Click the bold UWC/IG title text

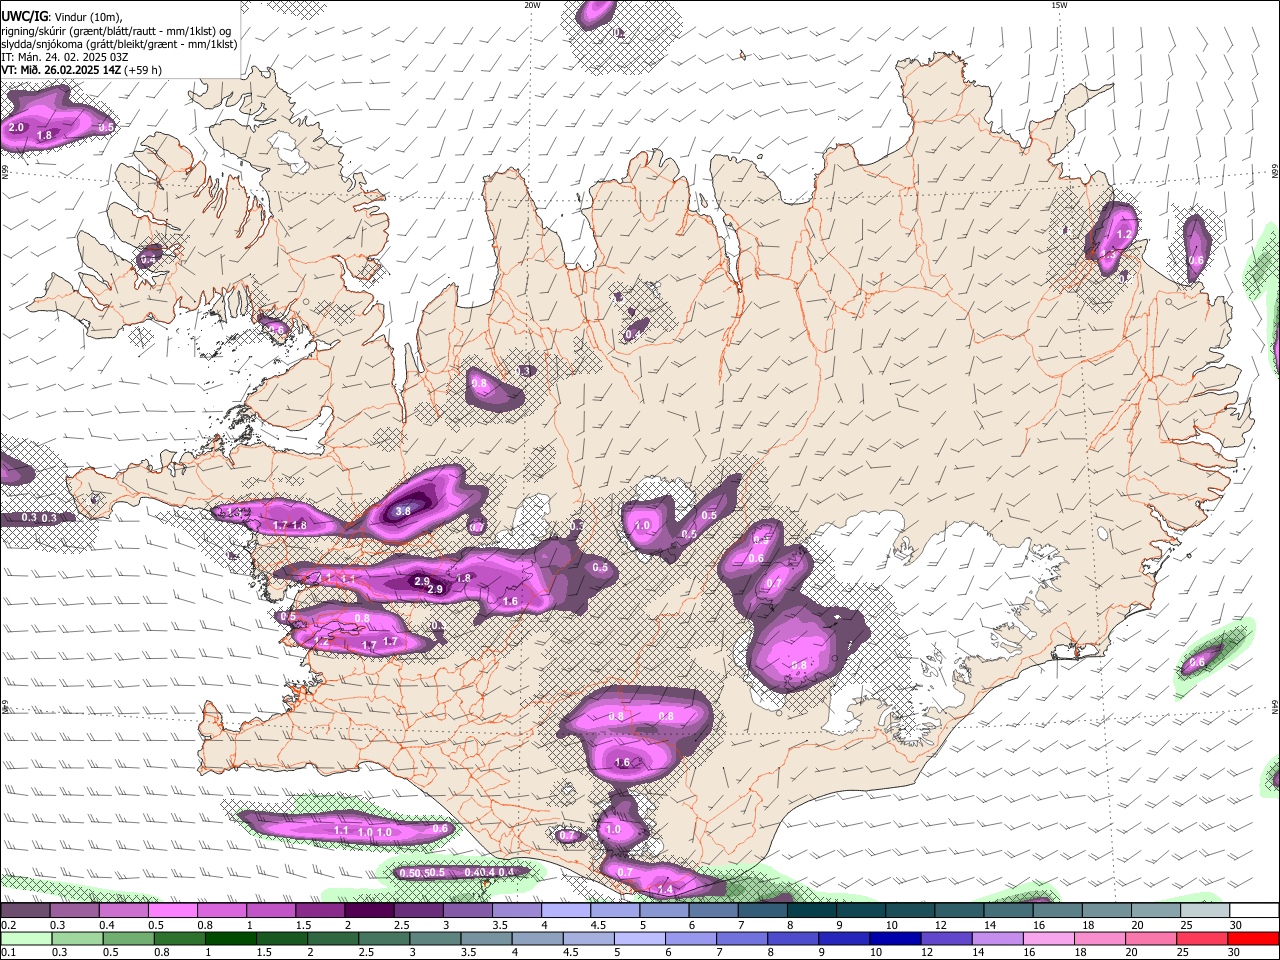[x=25, y=16]
